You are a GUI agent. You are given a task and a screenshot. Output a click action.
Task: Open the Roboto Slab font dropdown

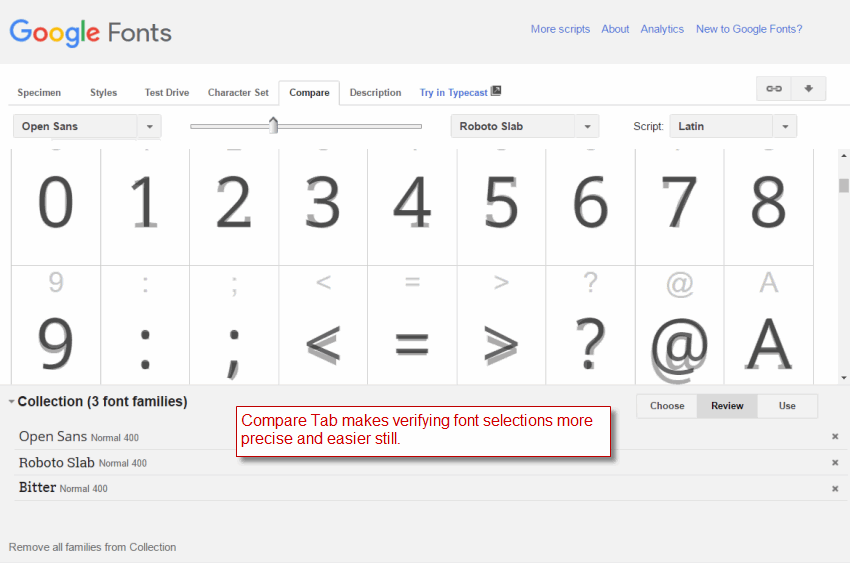pyautogui.click(x=524, y=126)
